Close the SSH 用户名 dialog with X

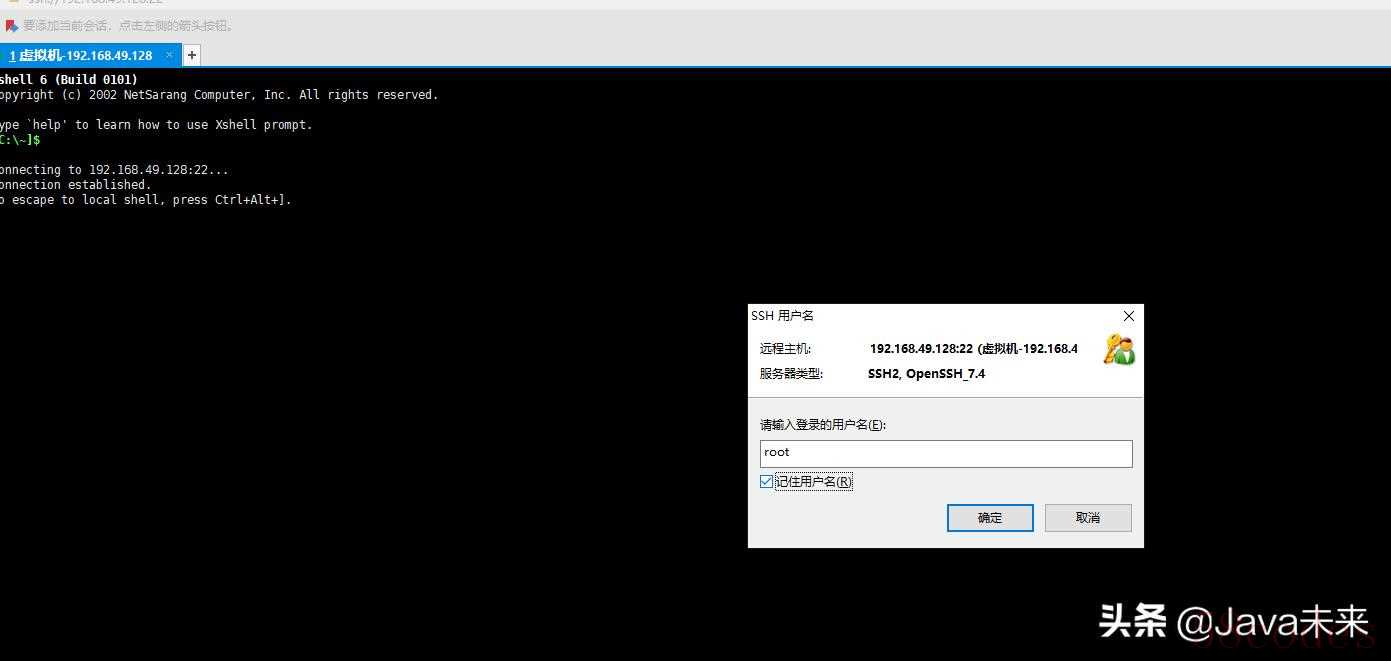[x=1128, y=316]
